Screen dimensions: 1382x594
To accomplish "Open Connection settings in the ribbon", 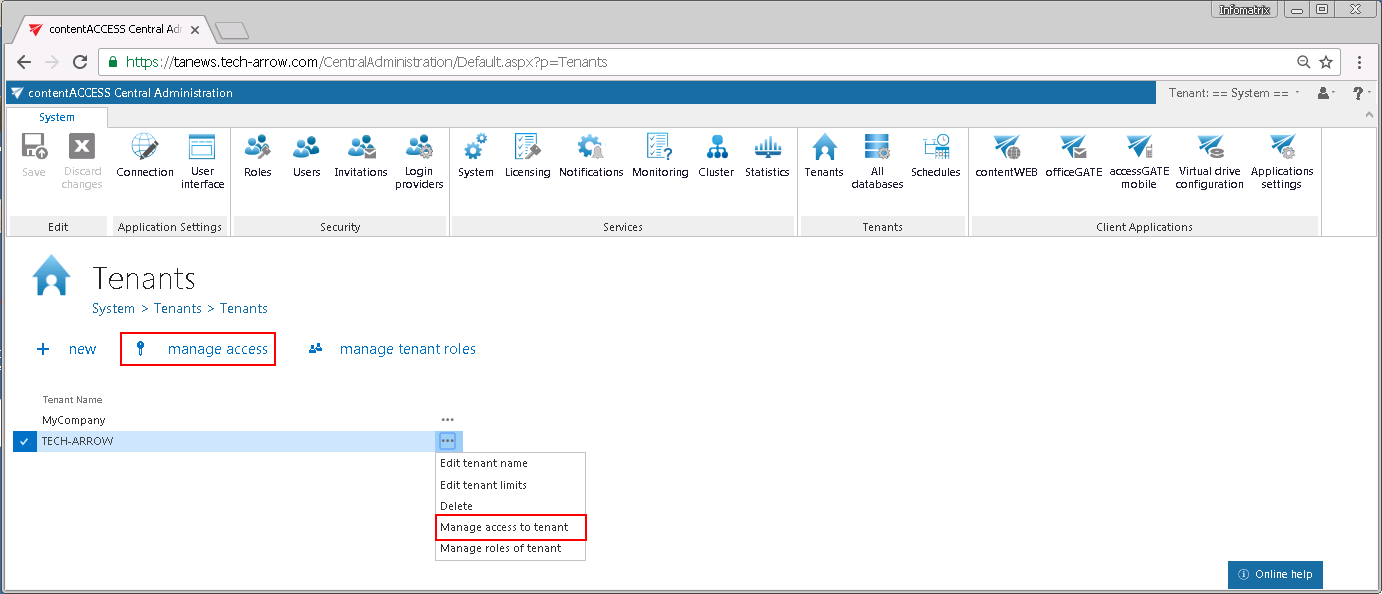I will click(x=145, y=155).
